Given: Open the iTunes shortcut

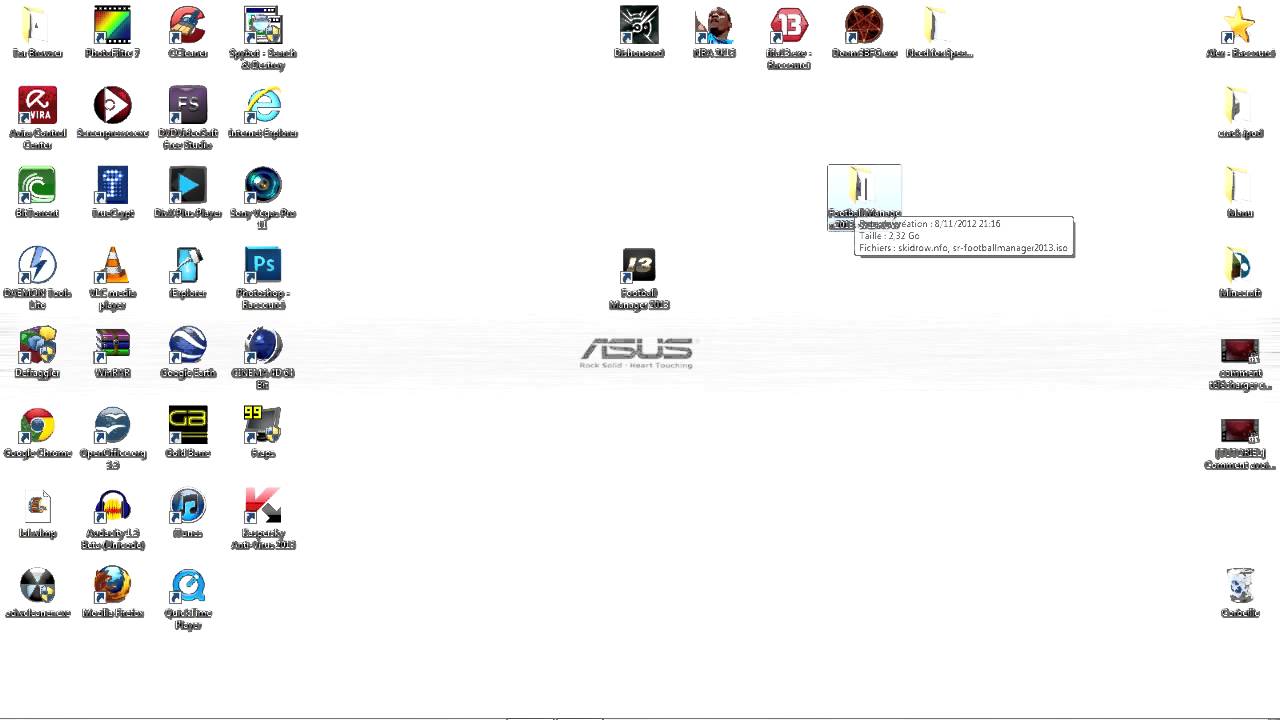Looking at the screenshot, I should (x=188, y=505).
